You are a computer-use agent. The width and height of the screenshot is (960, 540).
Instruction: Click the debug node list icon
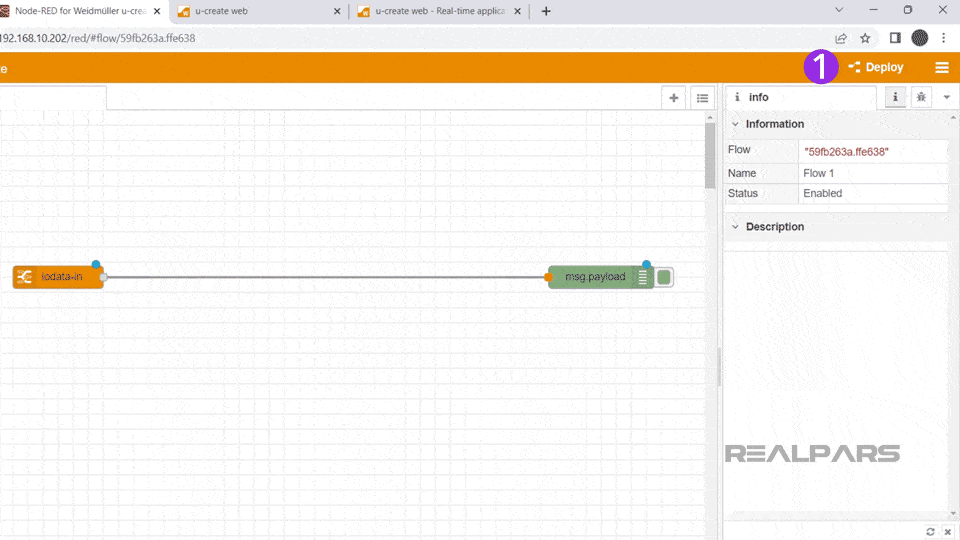click(642, 277)
